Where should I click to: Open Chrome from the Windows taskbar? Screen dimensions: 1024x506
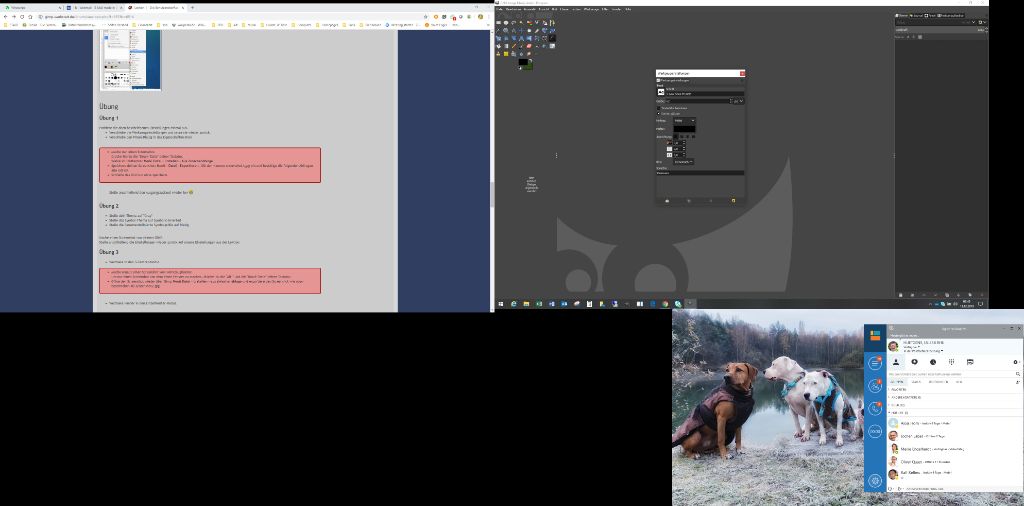click(x=665, y=304)
